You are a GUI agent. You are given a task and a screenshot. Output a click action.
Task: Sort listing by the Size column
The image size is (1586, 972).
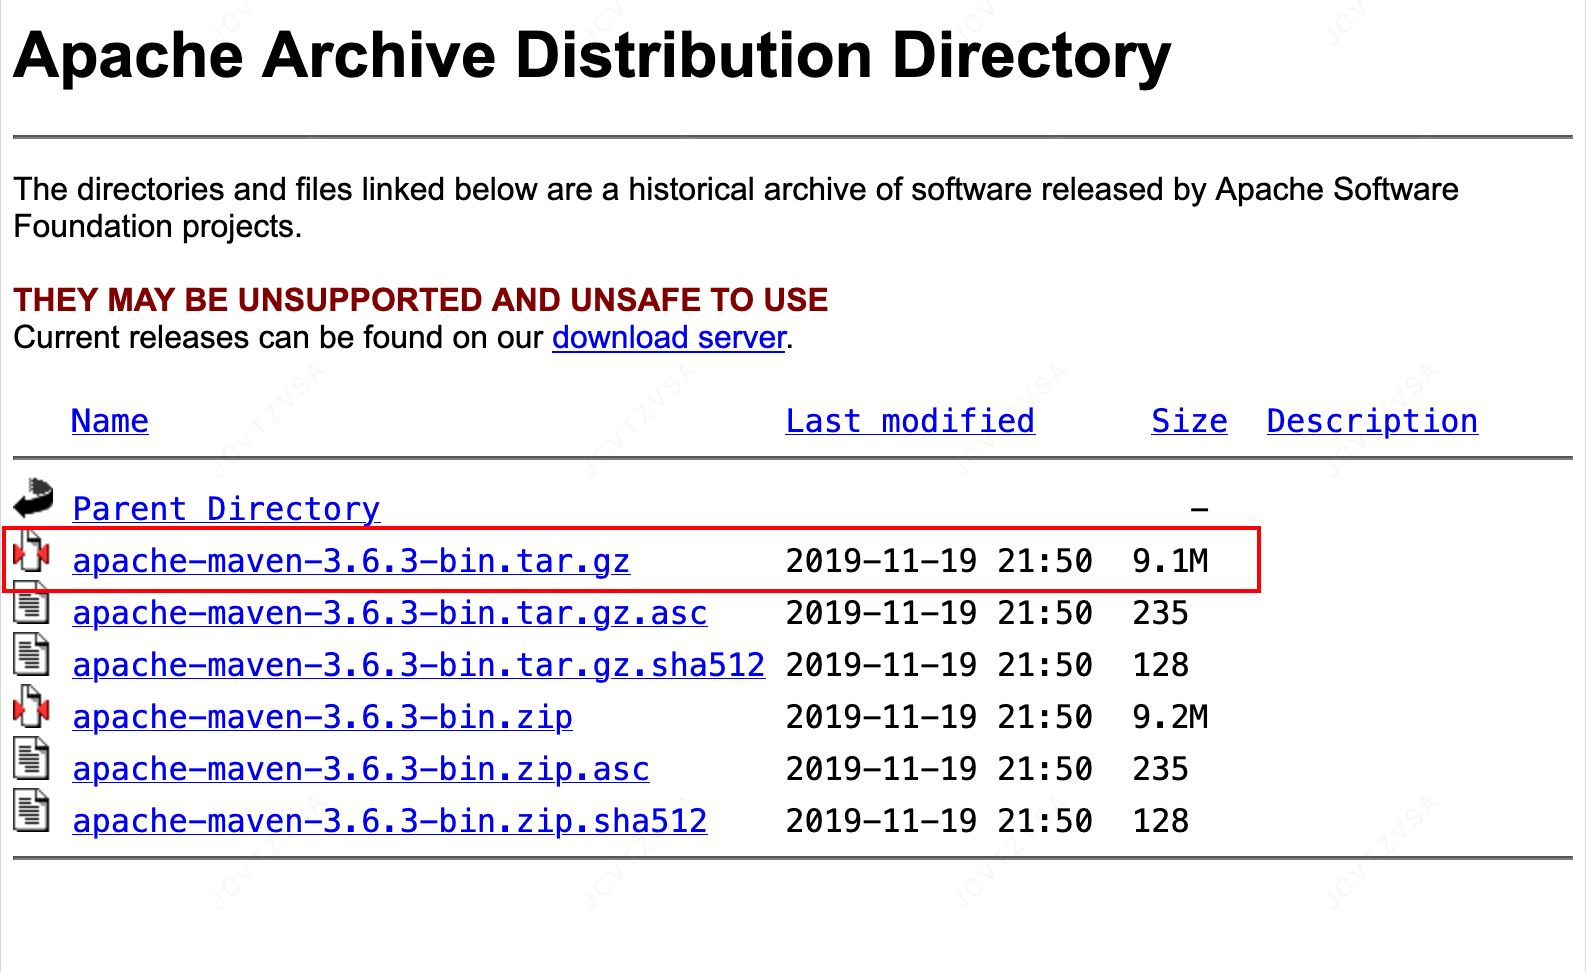[x=1189, y=422]
